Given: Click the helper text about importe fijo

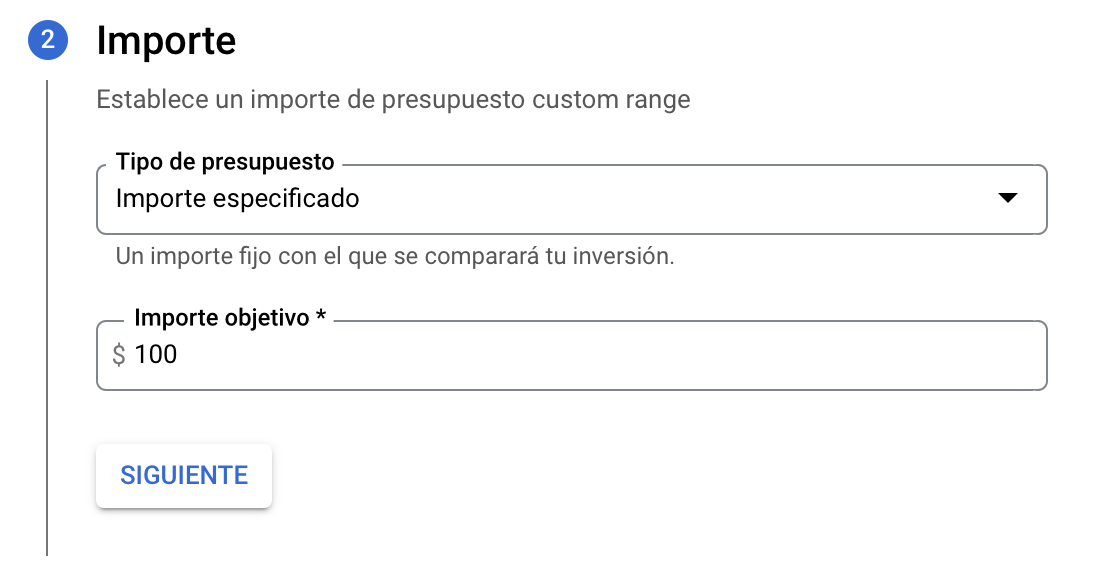Looking at the screenshot, I should [x=395, y=256].
